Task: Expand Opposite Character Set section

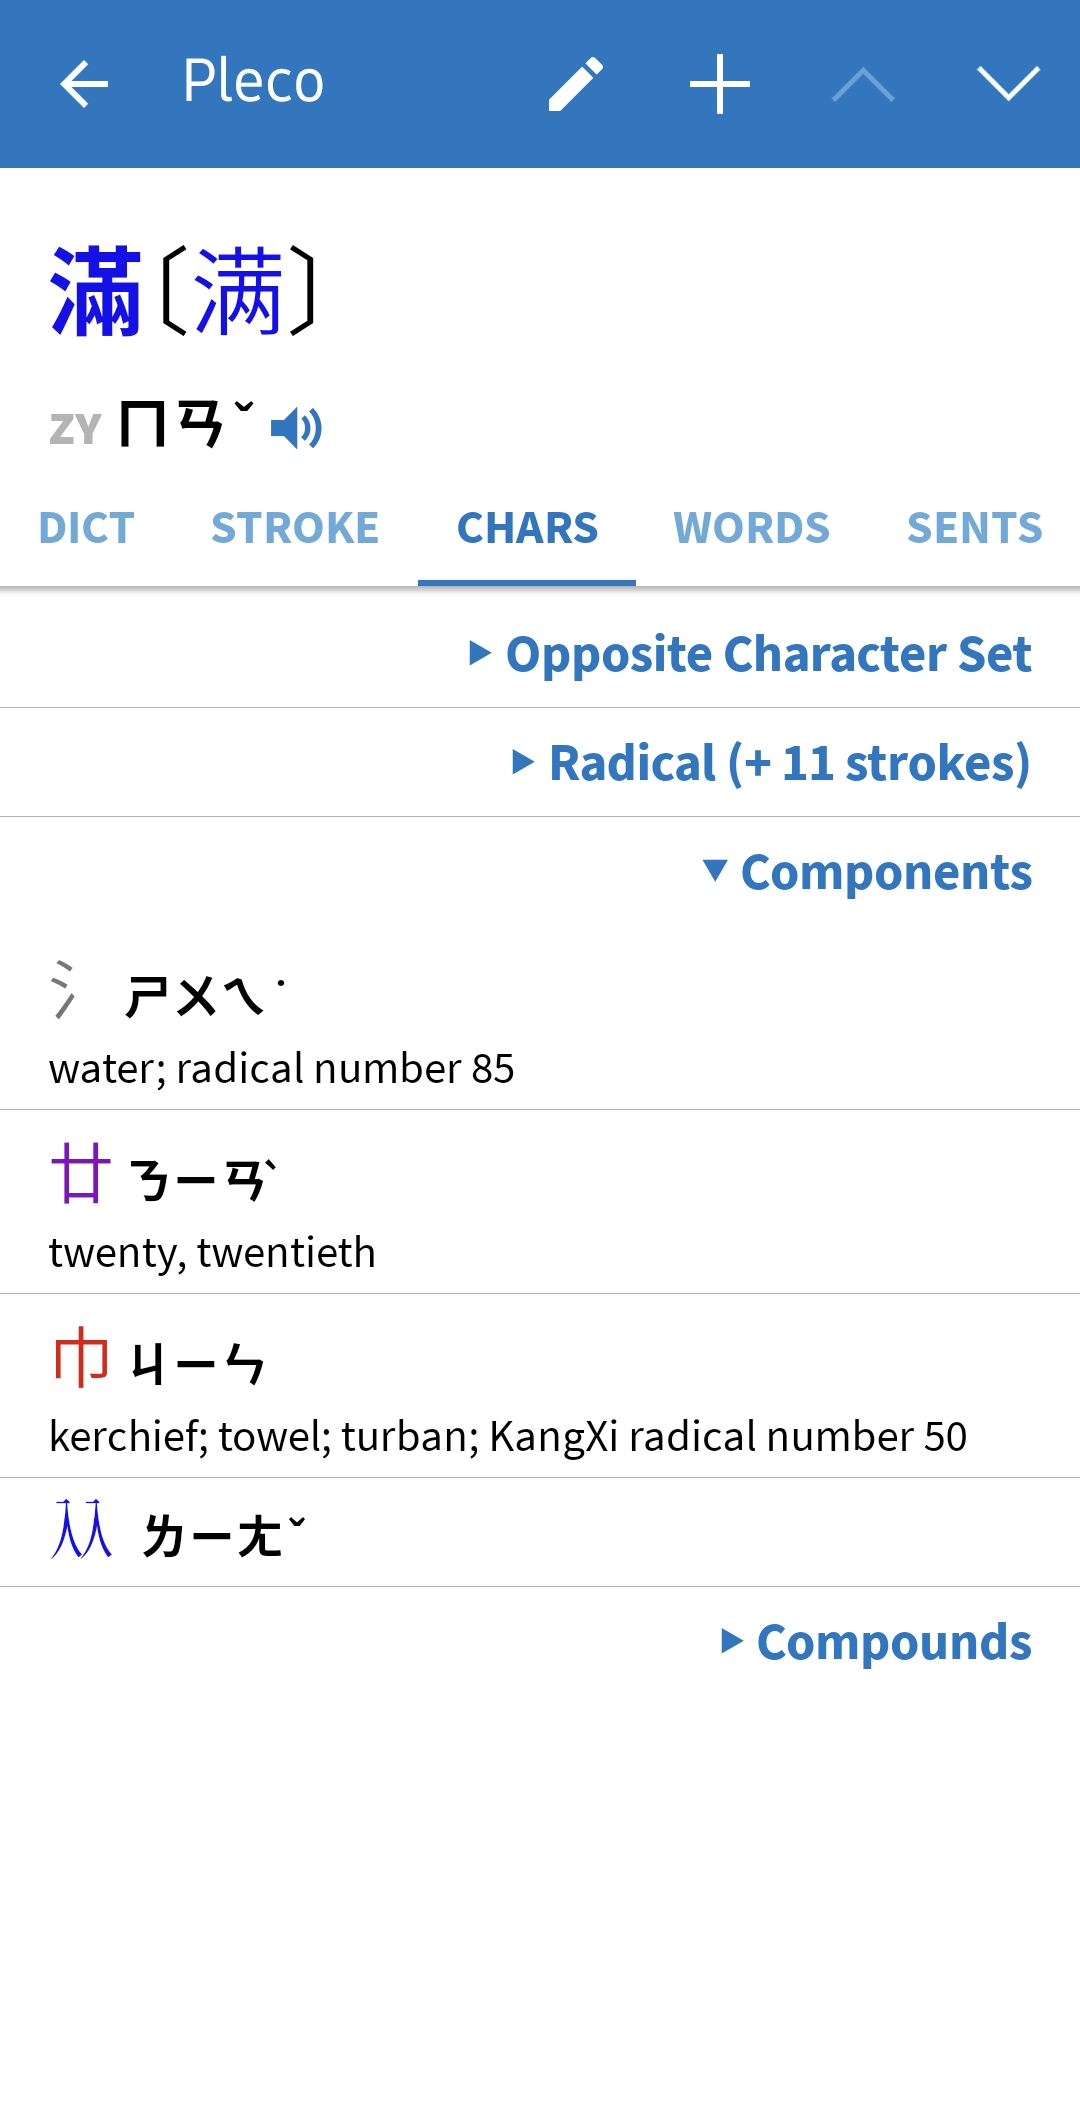Action: (750, 654)
